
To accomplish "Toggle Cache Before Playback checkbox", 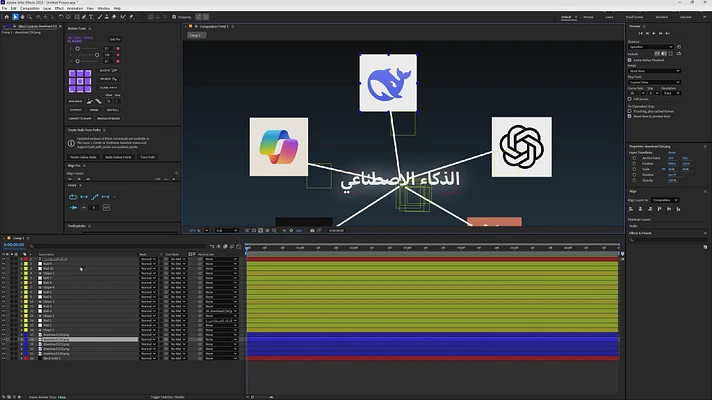I will 630,60.
